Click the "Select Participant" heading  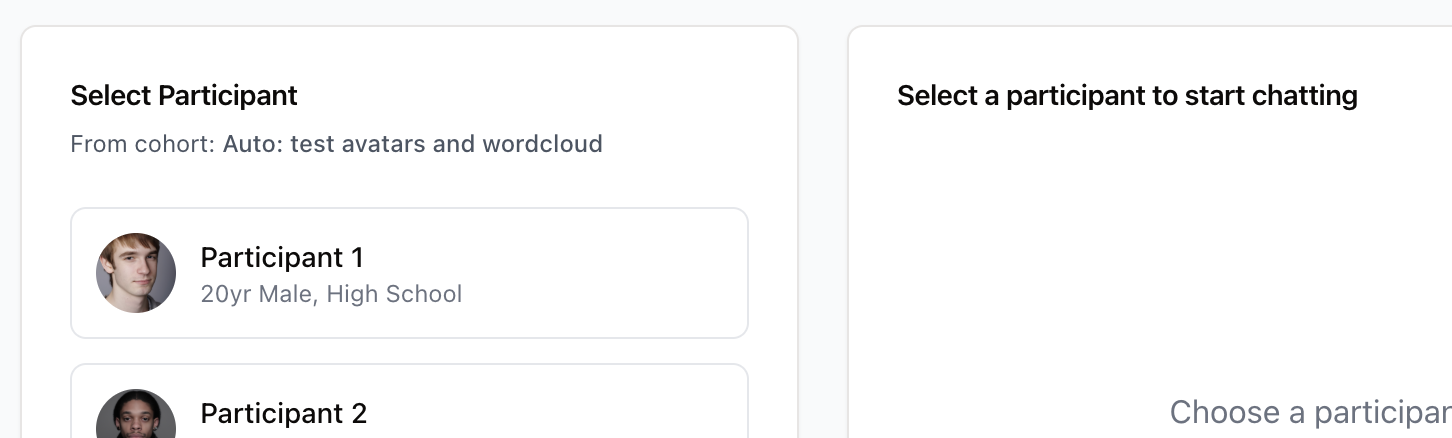[x=184, y=96]
